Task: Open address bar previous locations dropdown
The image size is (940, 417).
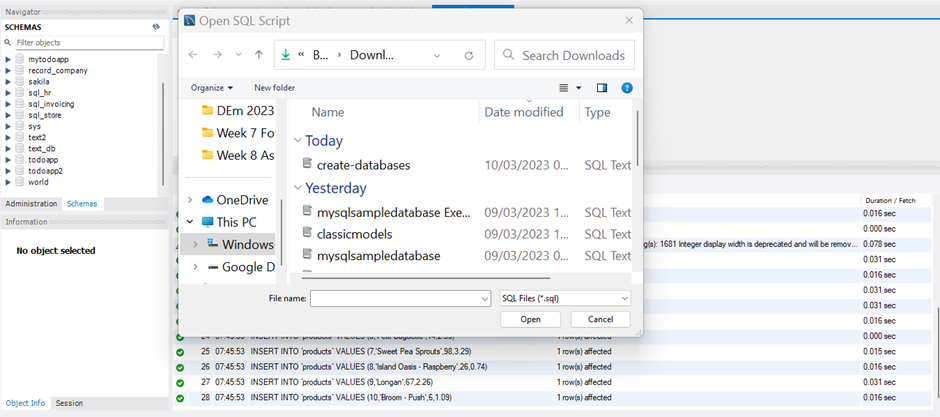Action: [x=437, y=55]
